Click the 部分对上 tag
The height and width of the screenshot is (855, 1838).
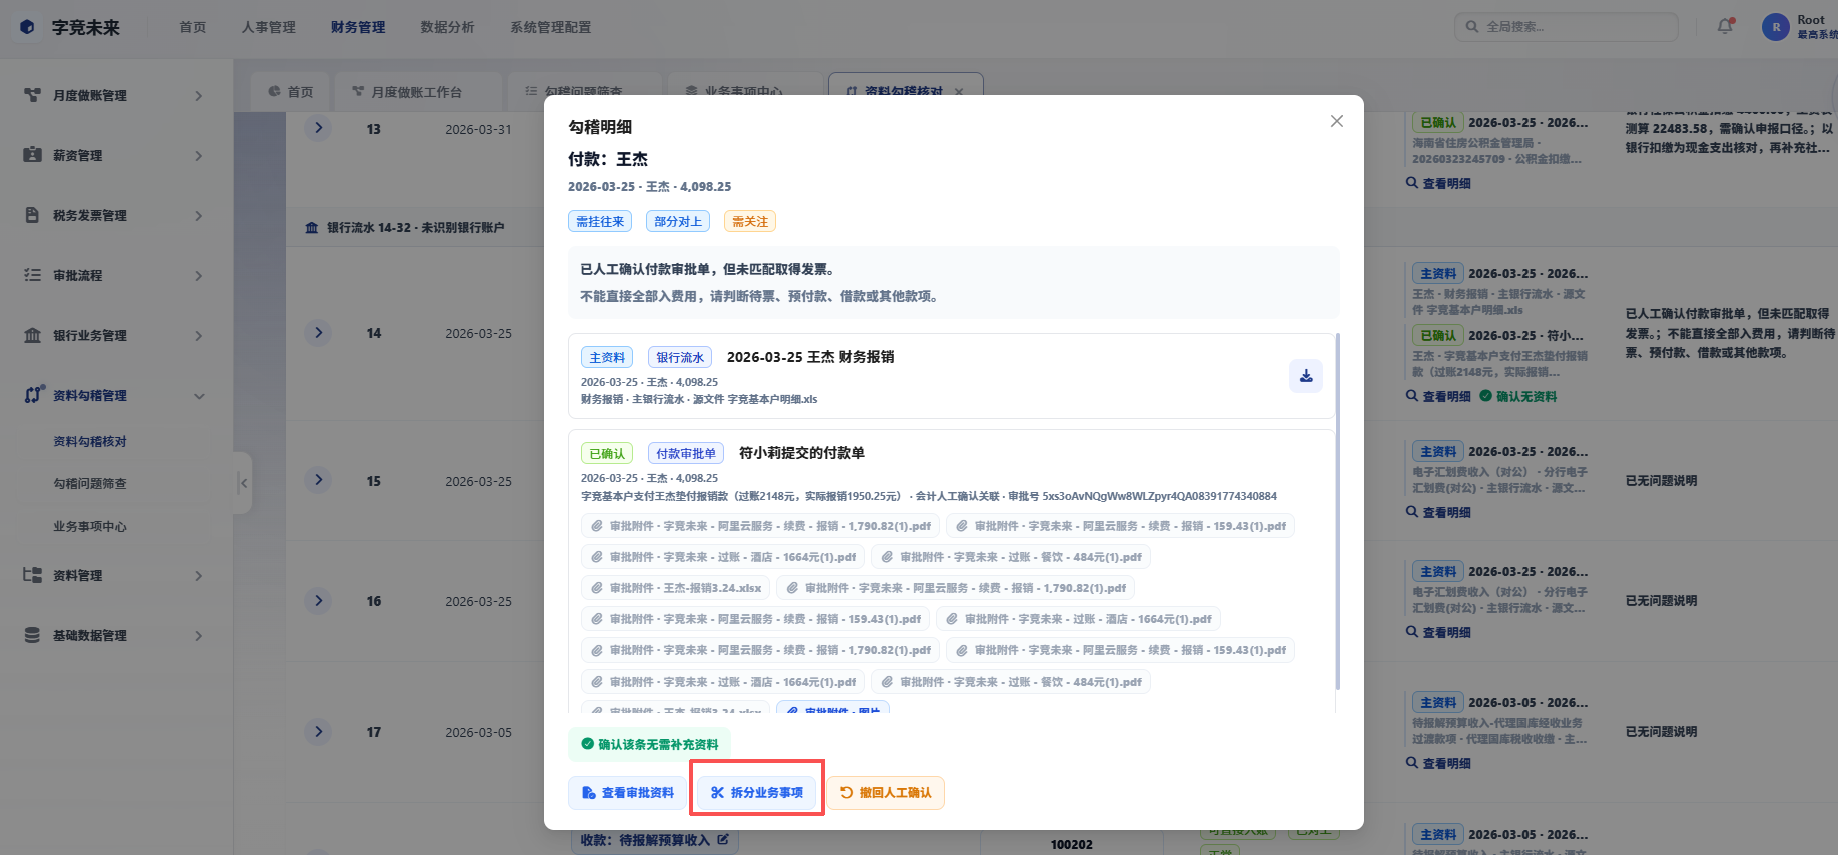point(678,222)
